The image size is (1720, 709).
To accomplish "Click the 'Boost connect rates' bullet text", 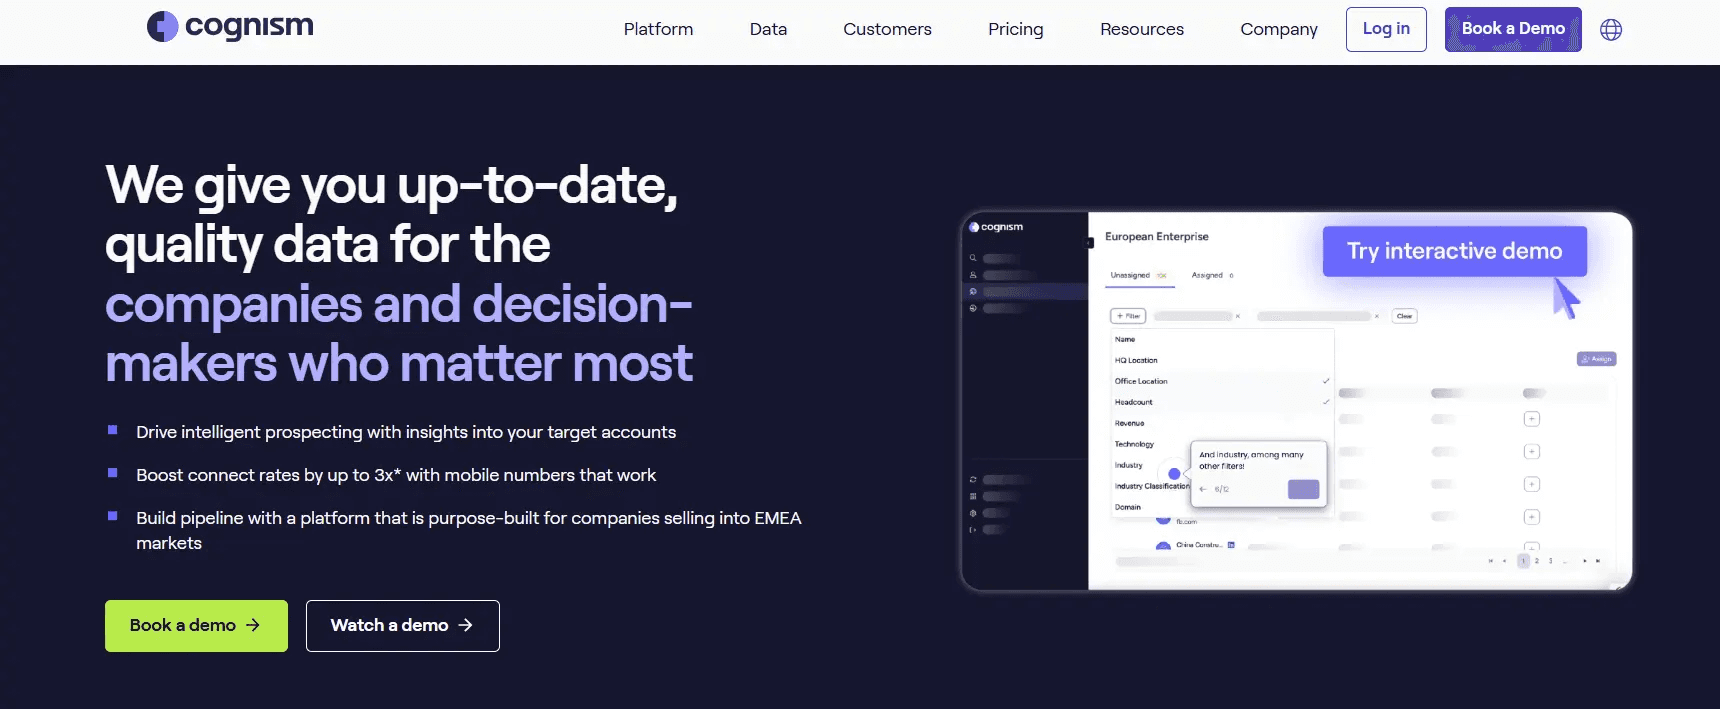I will (396, 475).
